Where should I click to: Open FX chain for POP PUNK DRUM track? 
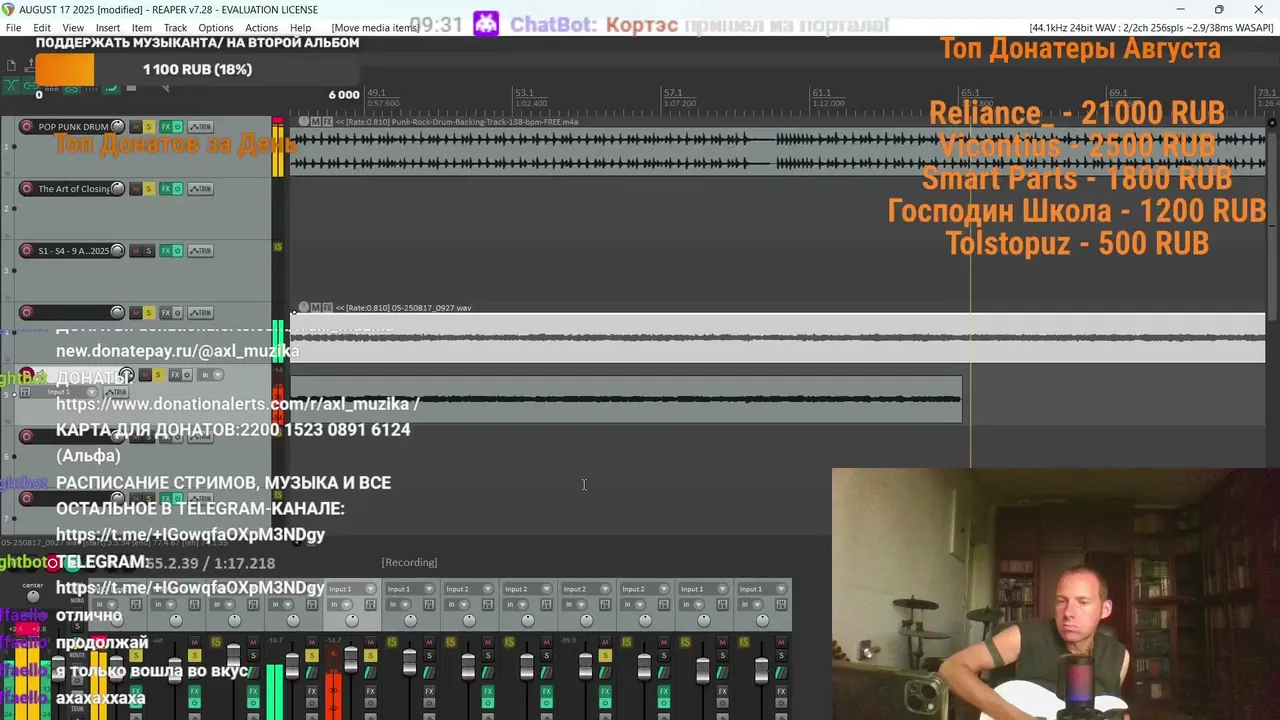(166, 127)
